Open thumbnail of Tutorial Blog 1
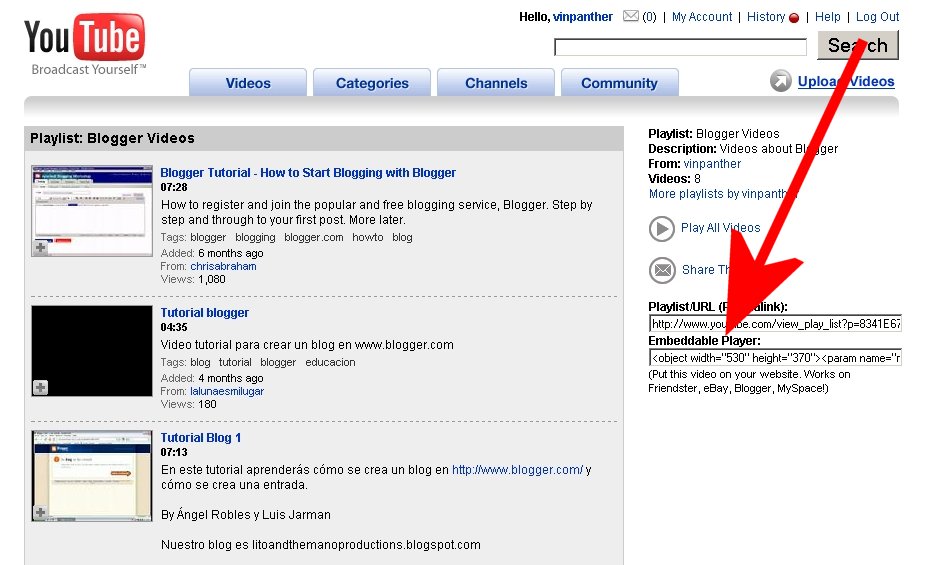The height and width of the screenshot is (565, 932). (92, 476)
